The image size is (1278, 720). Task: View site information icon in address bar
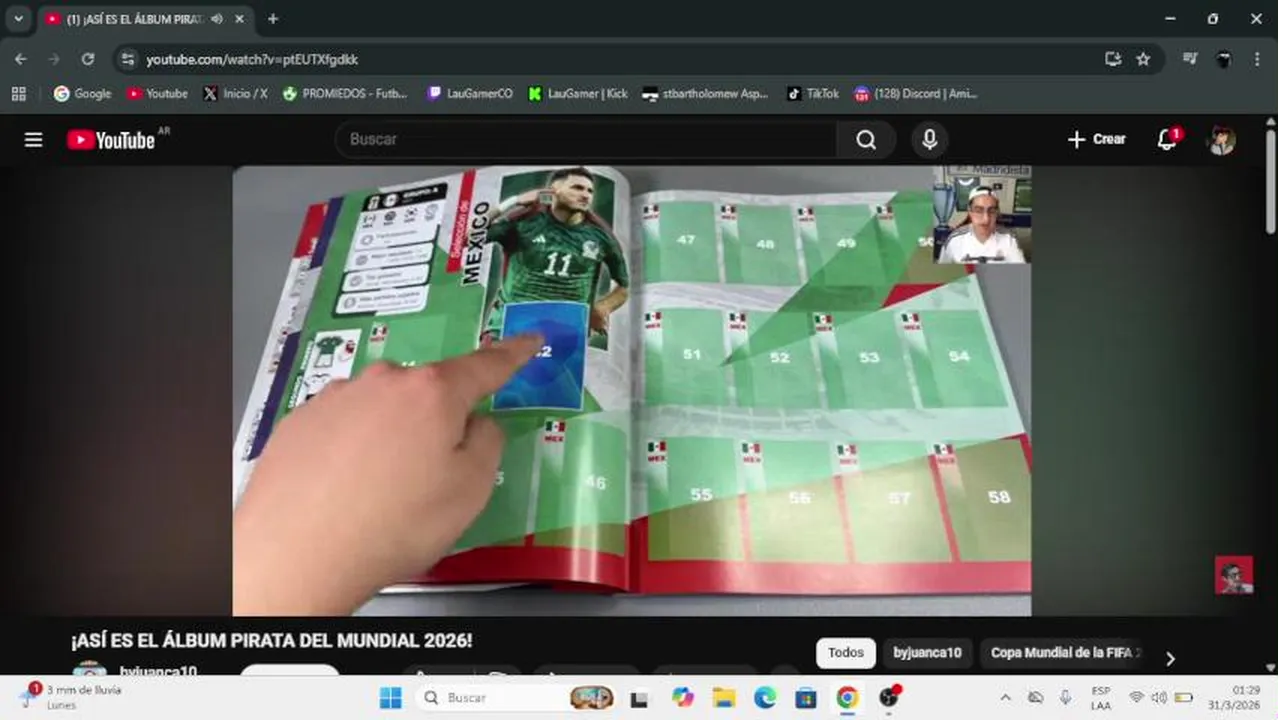tap(127, 59)
